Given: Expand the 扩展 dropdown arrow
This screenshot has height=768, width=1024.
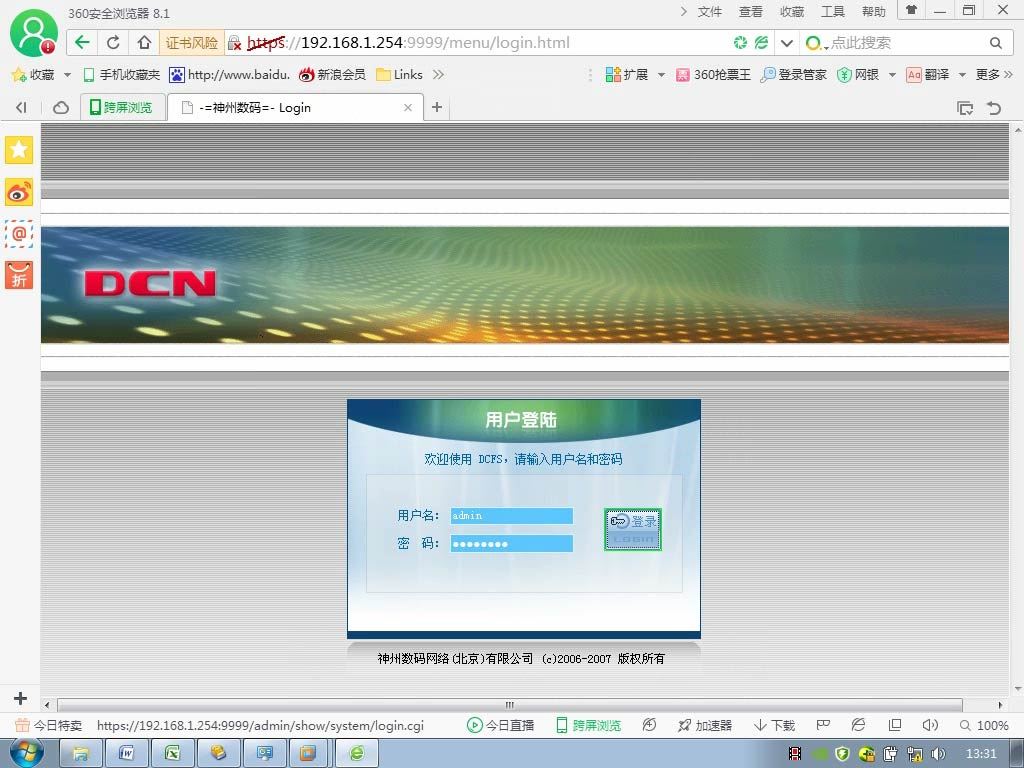Looking at the screenshot, I should click(662, 75).
